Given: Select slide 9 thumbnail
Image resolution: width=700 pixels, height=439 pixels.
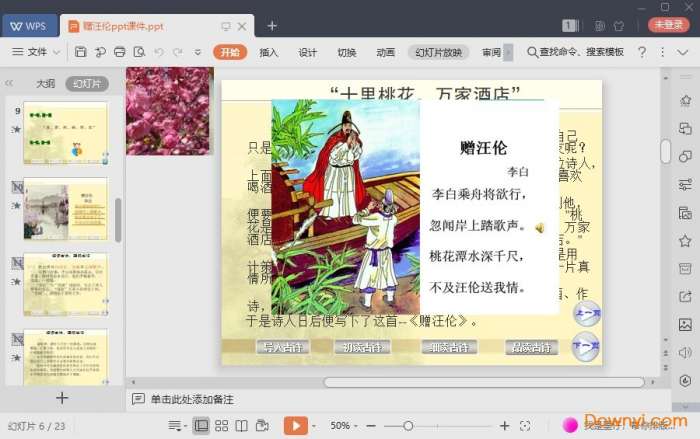Looking at the screenshot, I should pyautogui.click(x=66, y=133).
